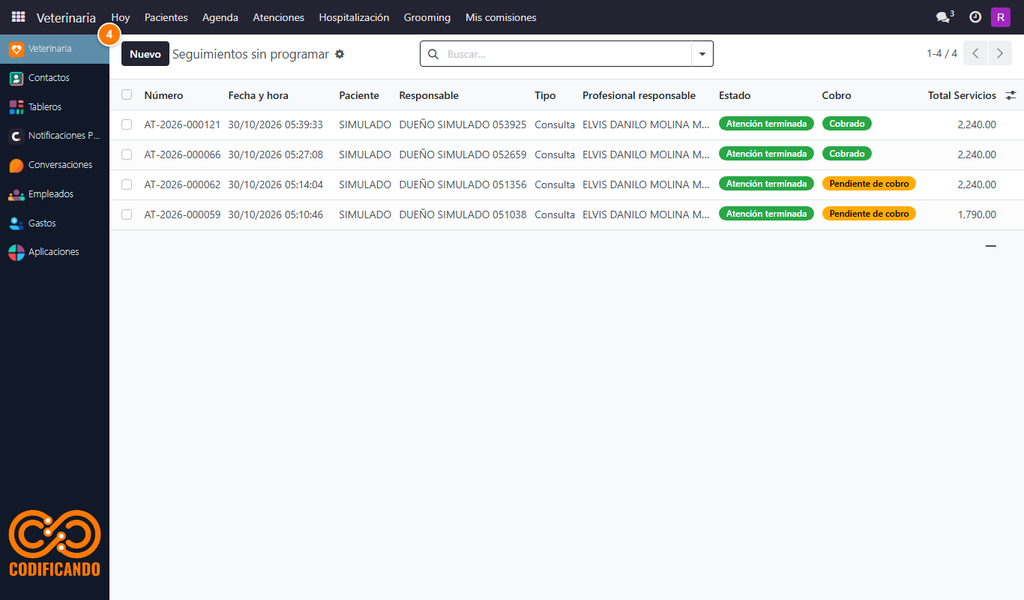
Task: Open the Agenda menu
Action: tap(220, 18)
